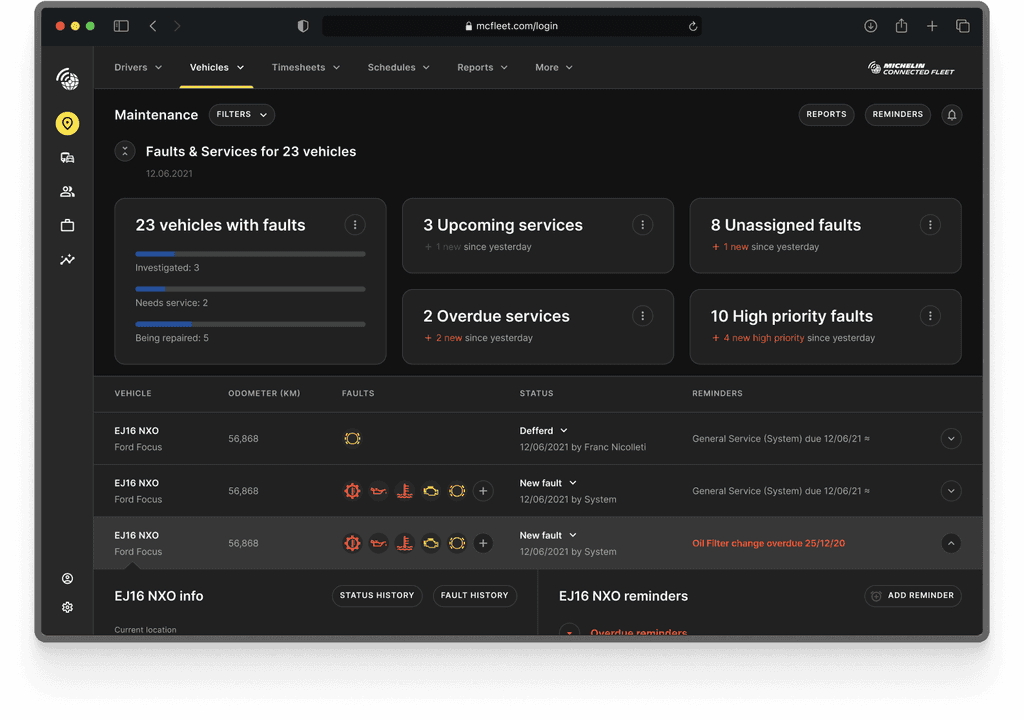Open options menu on Overdue services card
The width and height of the screenshot is (1024, 720).
click(643, 316)
